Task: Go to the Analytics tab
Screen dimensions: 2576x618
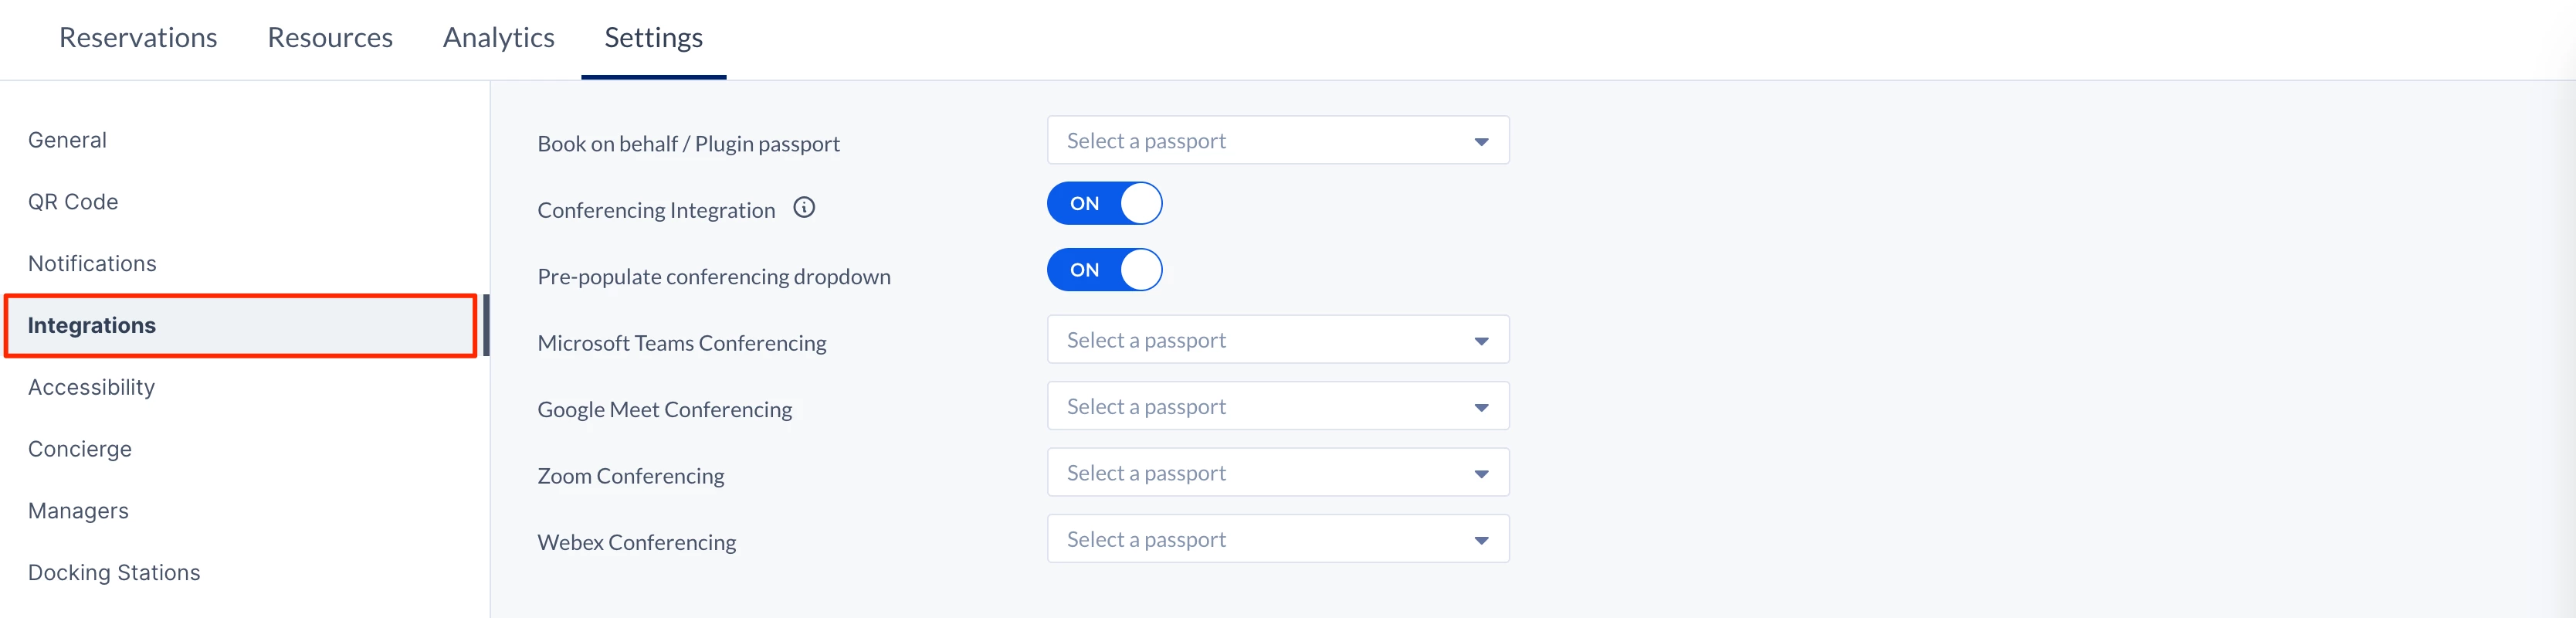Action: 498,38
